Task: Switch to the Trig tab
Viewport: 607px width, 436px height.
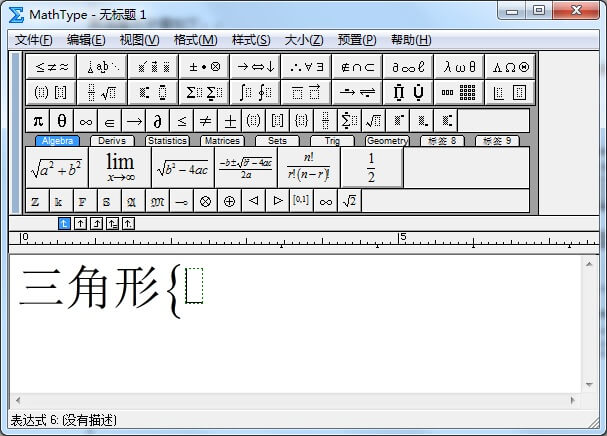Action: pyautogui.click(x=332, y=141)
